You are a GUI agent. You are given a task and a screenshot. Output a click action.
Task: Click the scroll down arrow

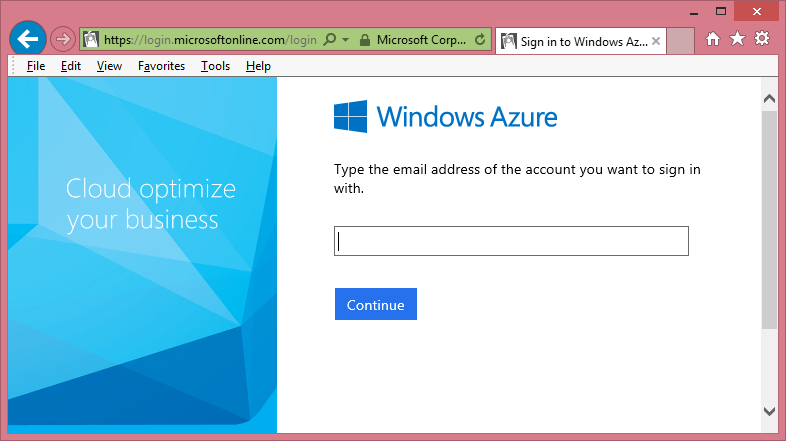769,411
